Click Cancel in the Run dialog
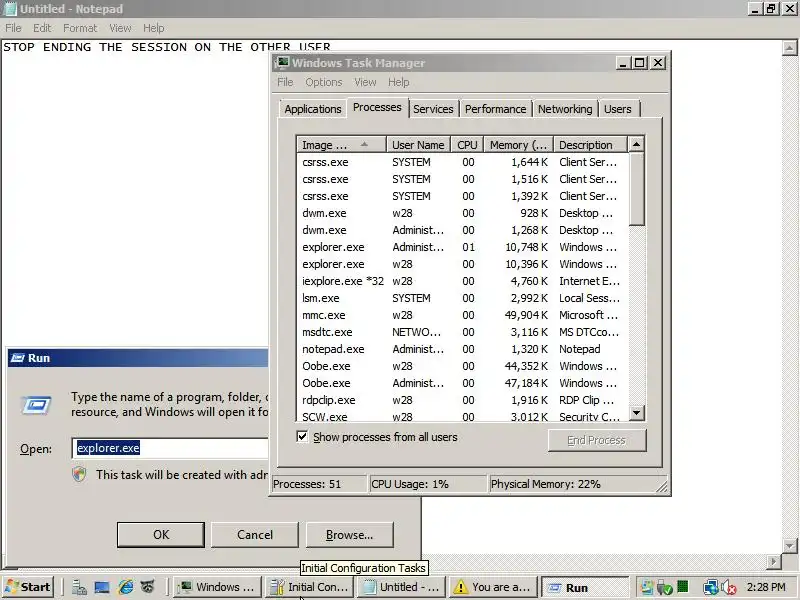 255,535
